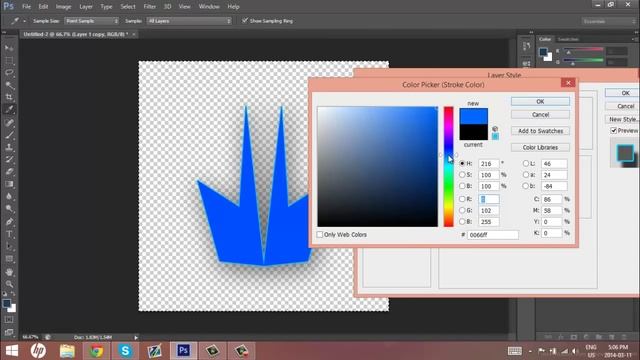Pick a color in the saturation field
The height and width of the screenshot is (360, 640).
378,167
